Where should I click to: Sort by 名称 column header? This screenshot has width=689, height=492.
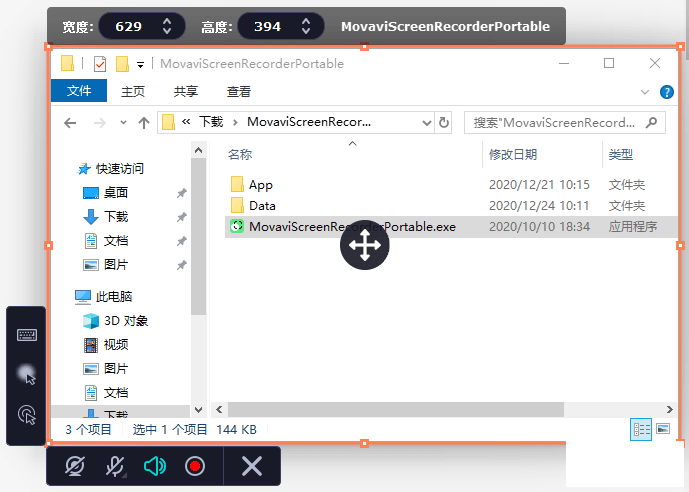coord(240,155)
